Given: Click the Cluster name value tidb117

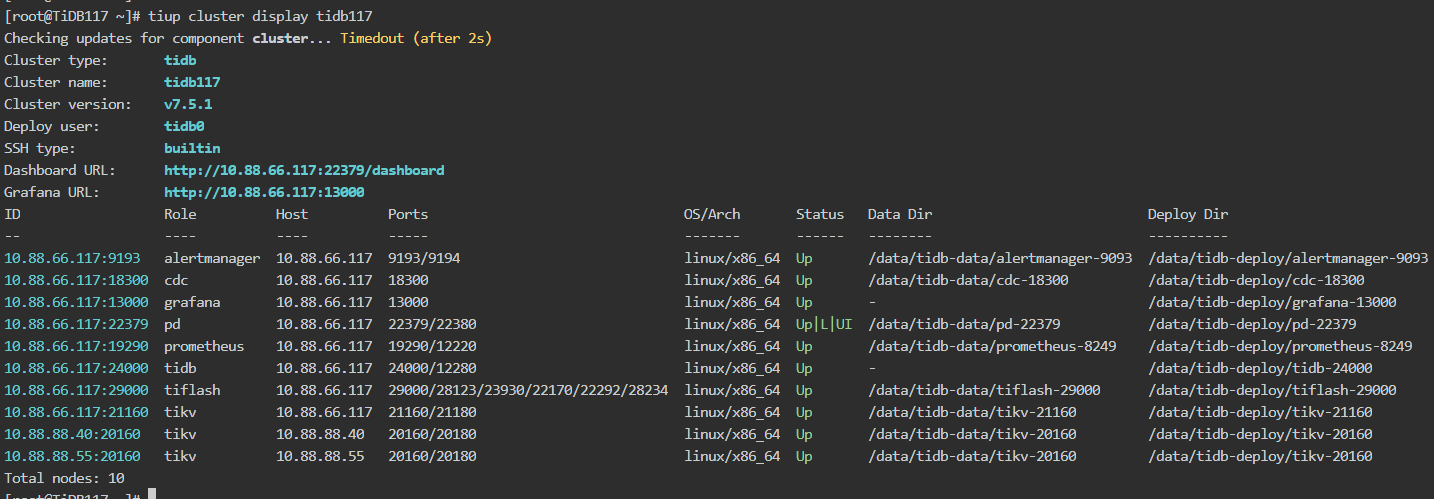Looking at the screenshot, I should [192, 82].
